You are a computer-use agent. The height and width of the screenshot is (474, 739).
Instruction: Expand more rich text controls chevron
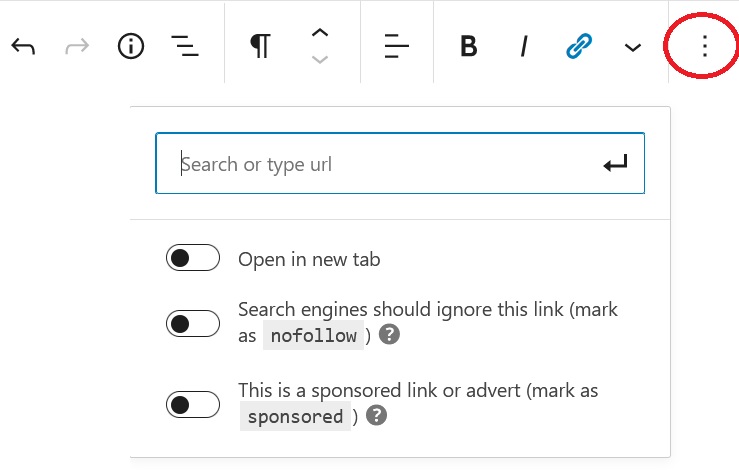click(632, 47)
